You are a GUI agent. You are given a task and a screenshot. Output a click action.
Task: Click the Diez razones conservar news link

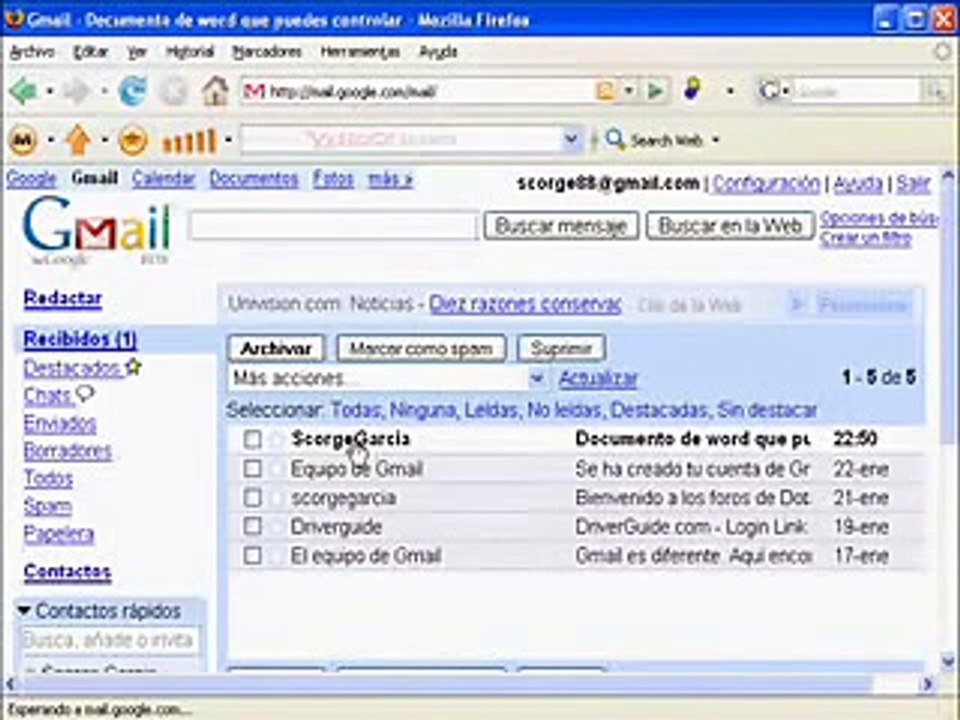(x=525, y=304)
